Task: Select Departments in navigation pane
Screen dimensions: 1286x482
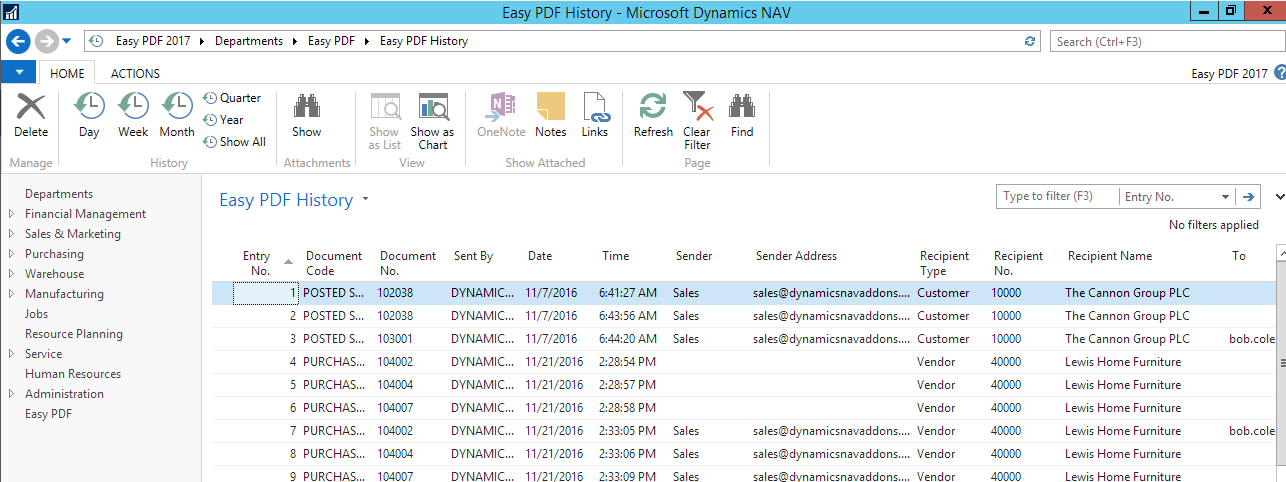Action: pos(59,194)
